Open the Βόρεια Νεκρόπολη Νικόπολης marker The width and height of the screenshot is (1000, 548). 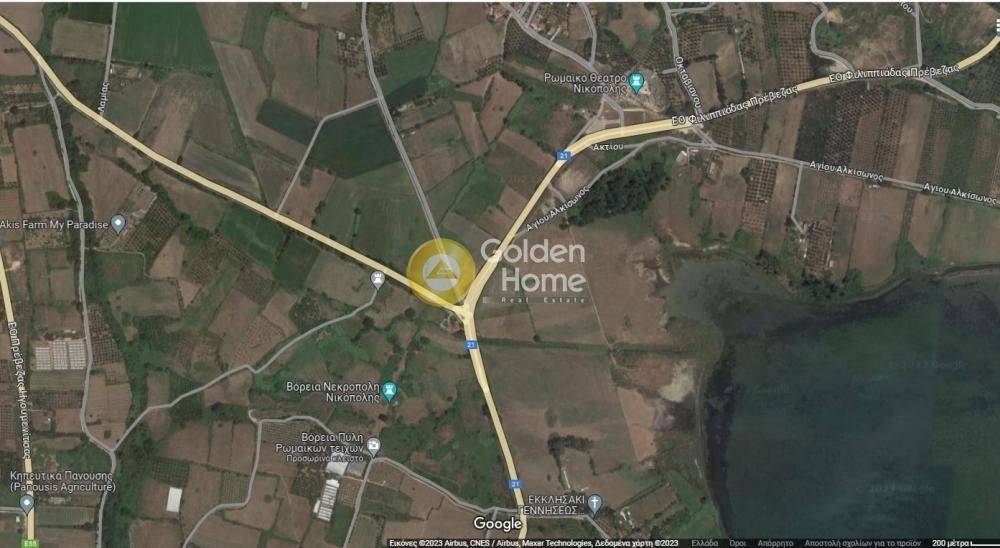pos(389,391)
